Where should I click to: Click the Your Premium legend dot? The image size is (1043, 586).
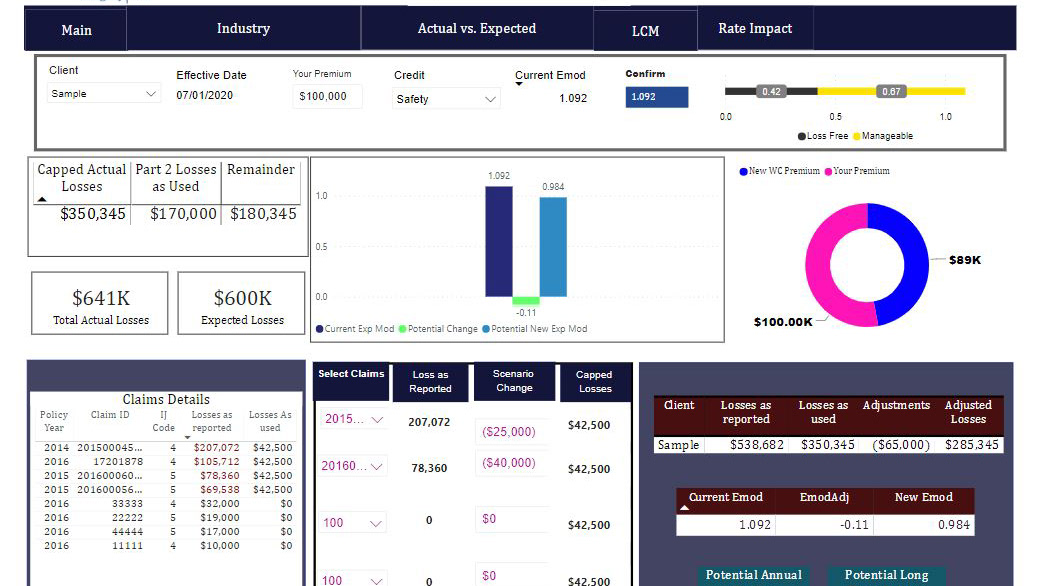coord(828,172)
